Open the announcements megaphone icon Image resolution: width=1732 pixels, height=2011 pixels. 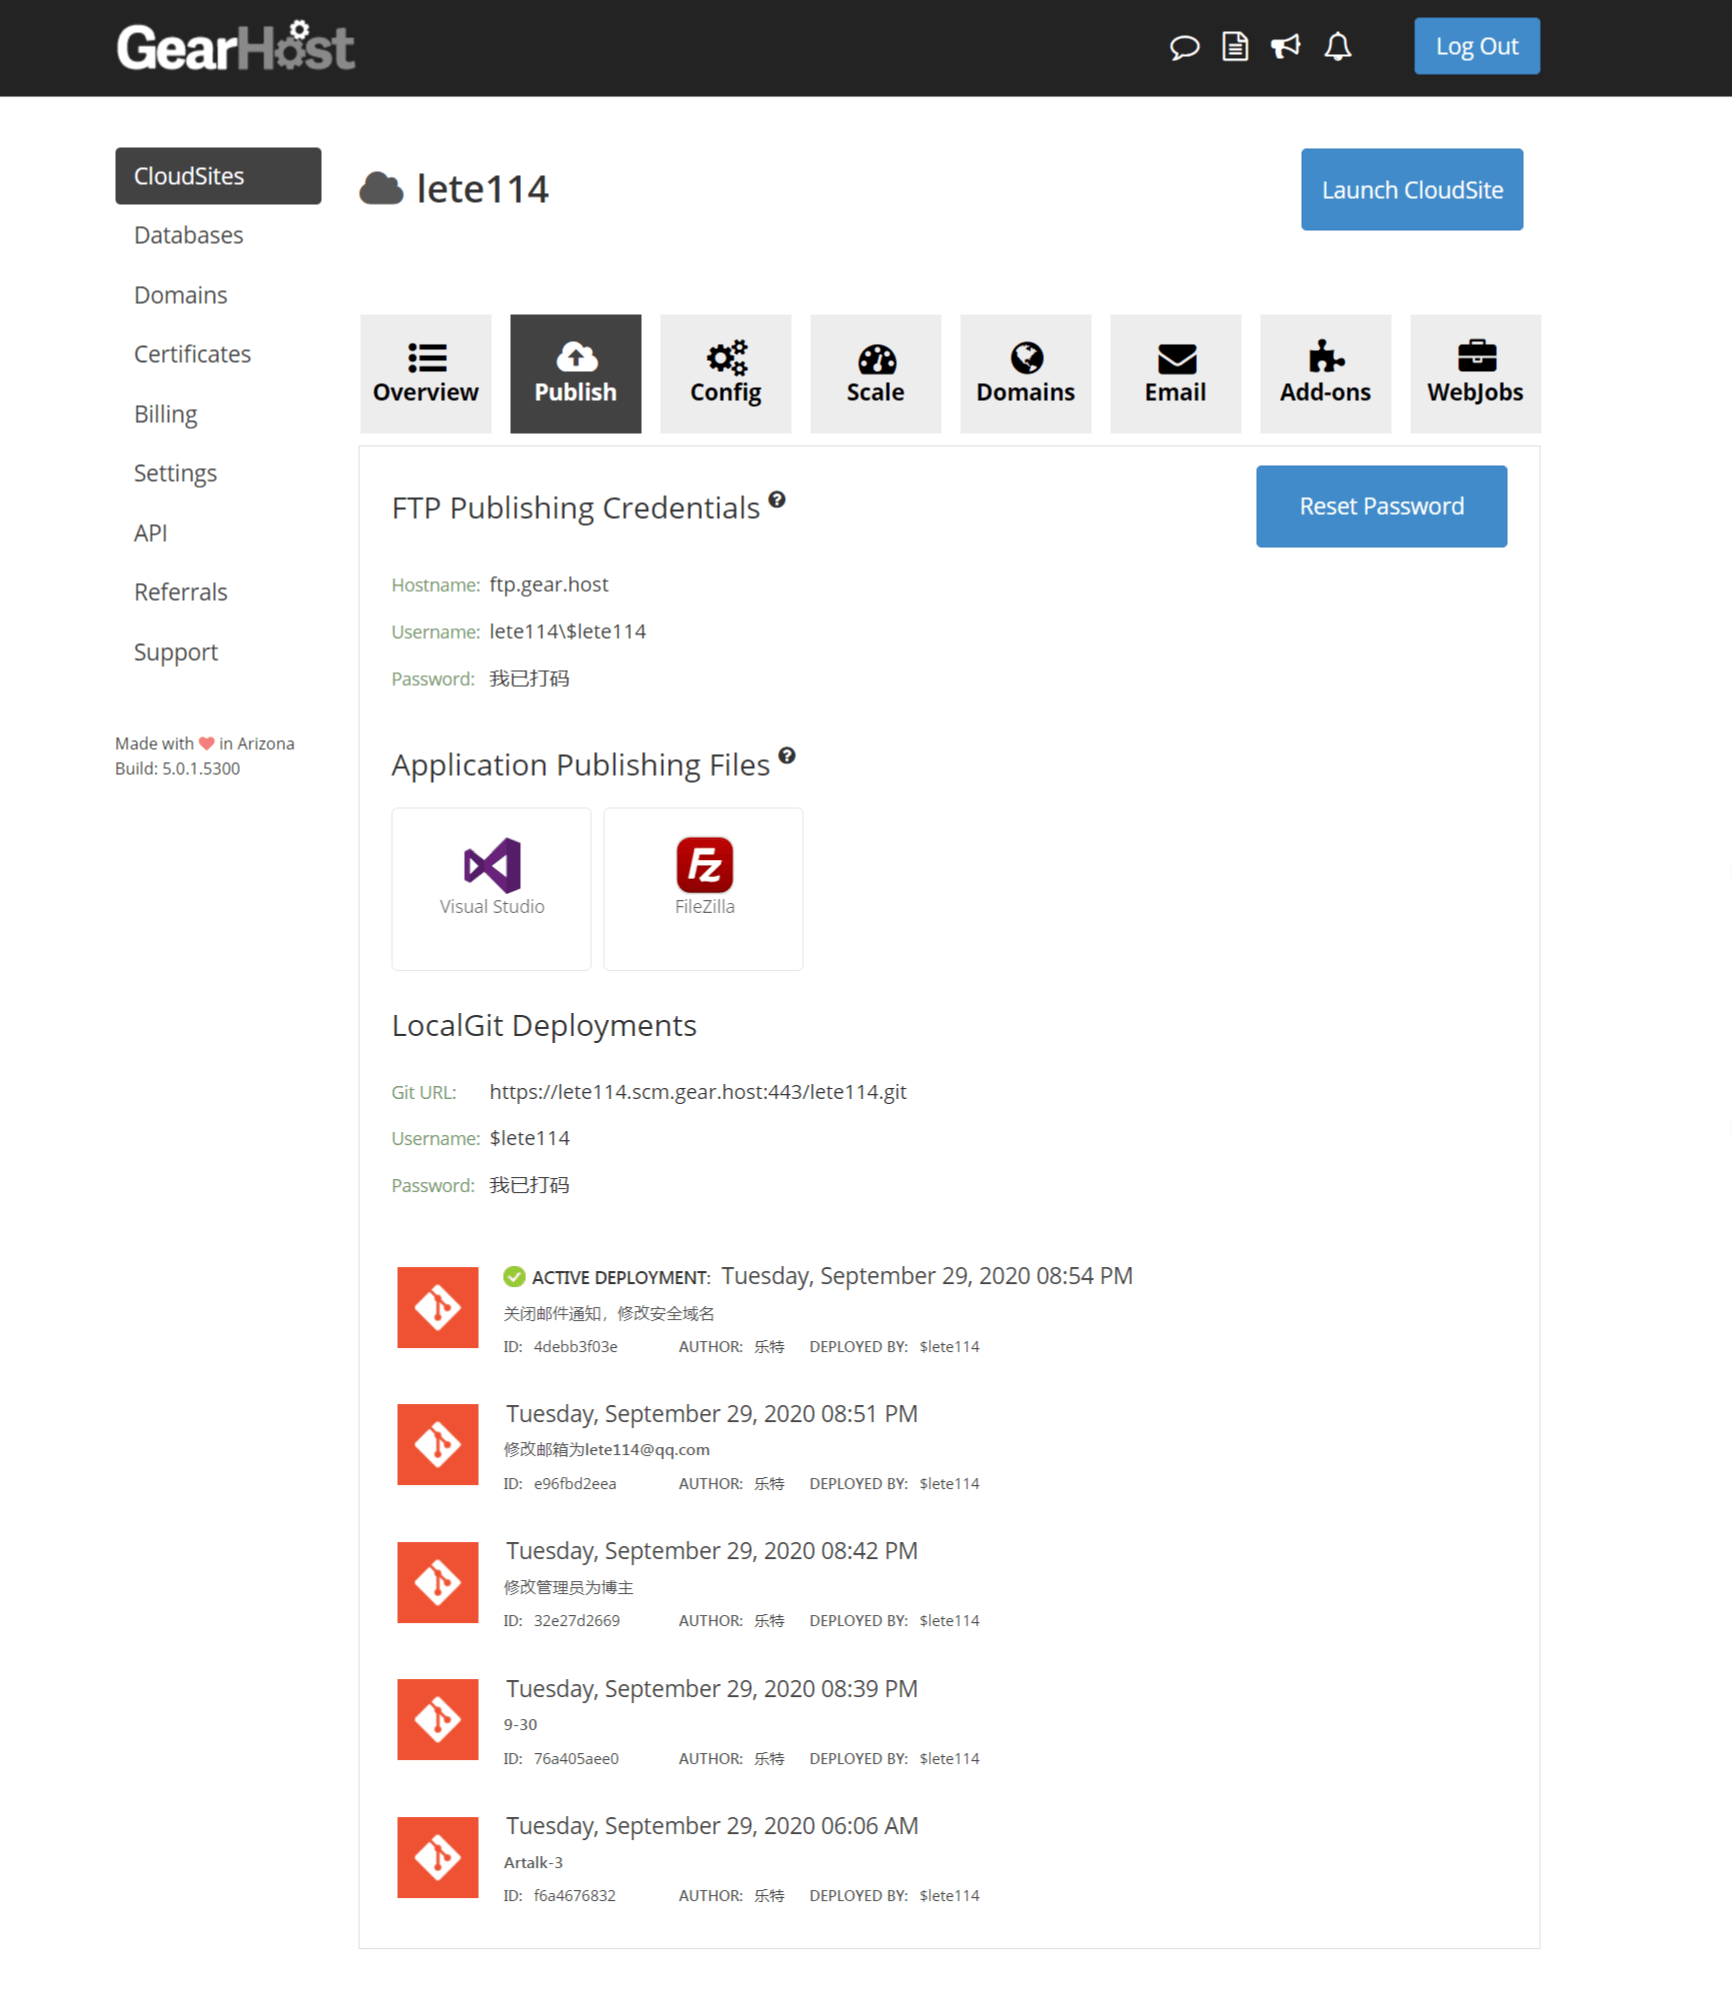tap(1285, 47)
